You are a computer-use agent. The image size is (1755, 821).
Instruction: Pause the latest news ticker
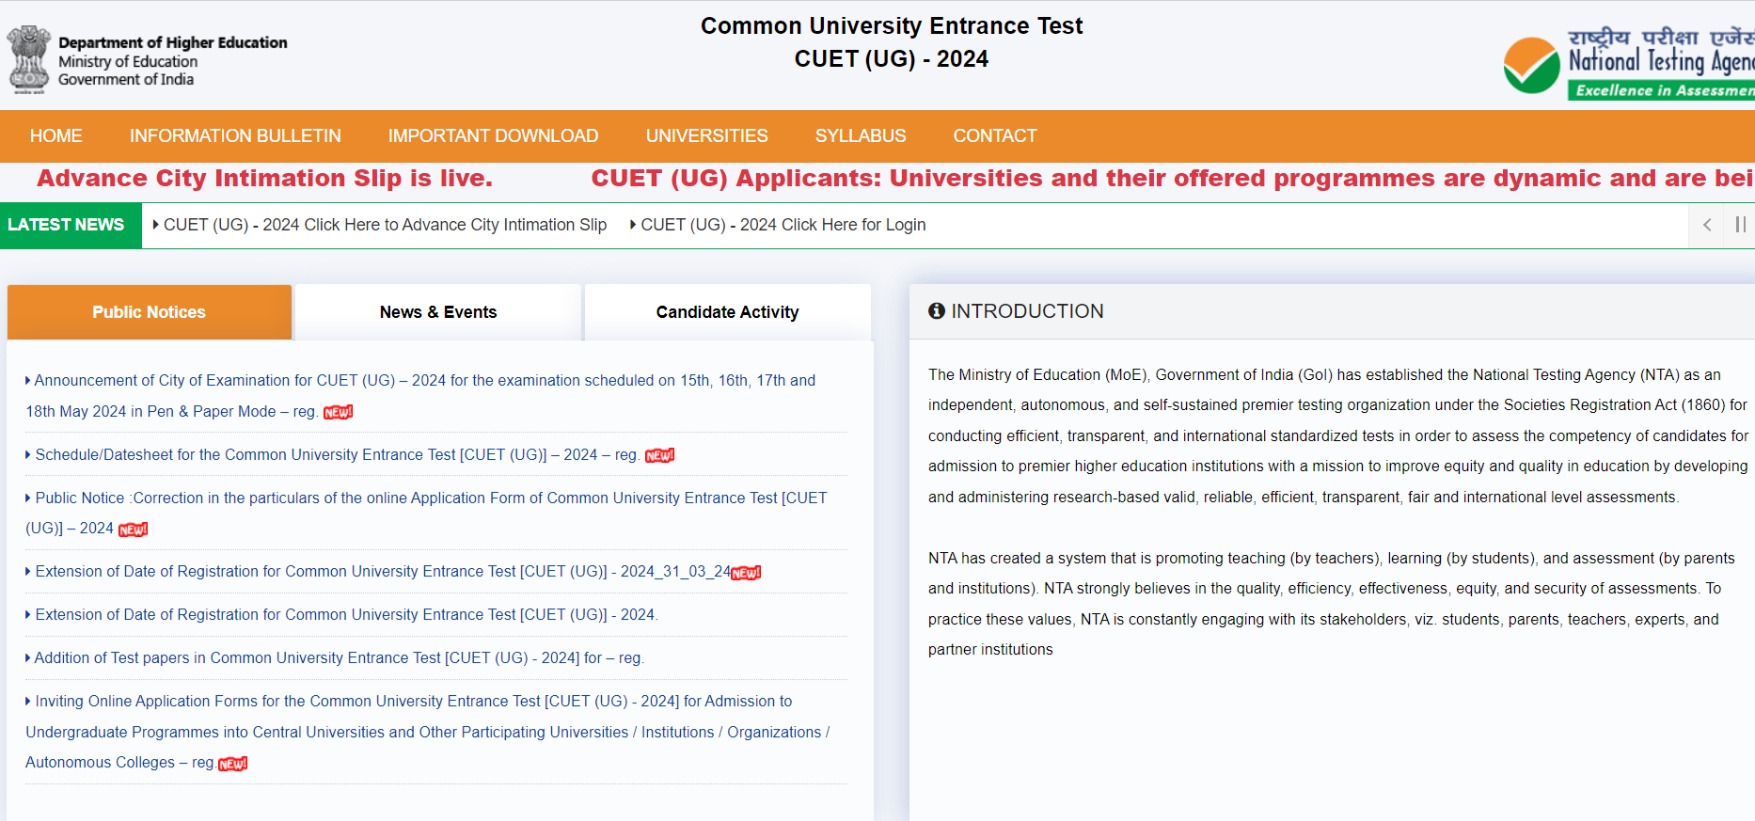click(1740, 225)
